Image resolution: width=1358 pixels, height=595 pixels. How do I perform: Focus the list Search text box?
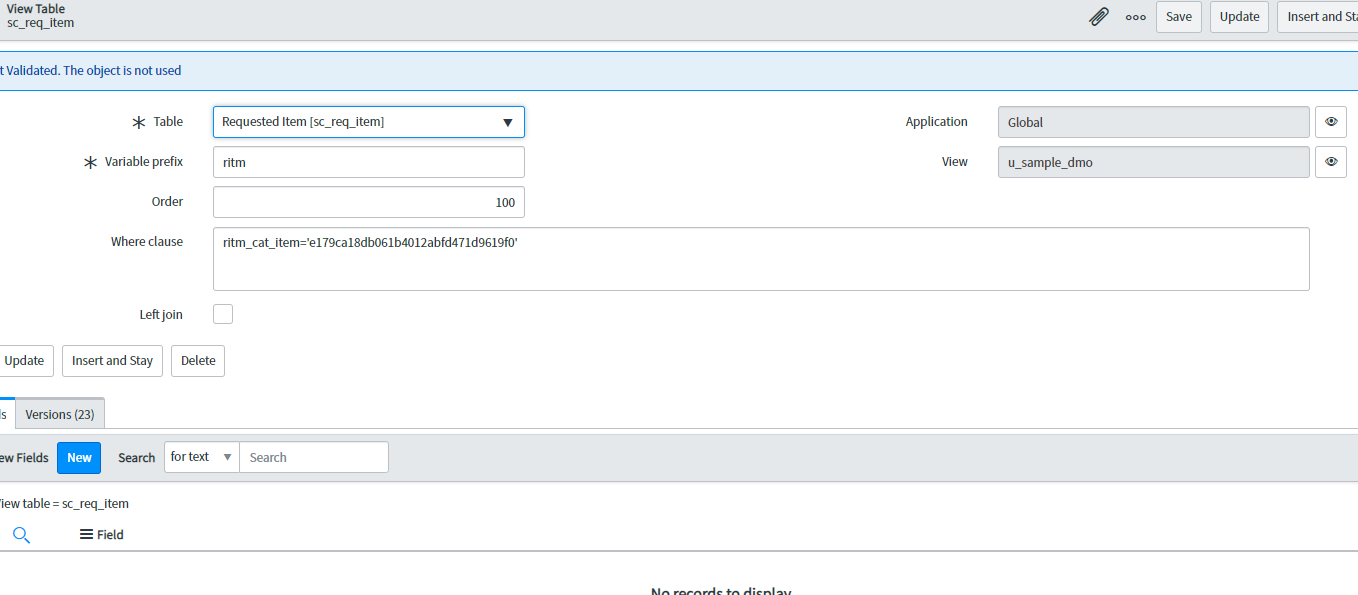click(x=314, y=457)
